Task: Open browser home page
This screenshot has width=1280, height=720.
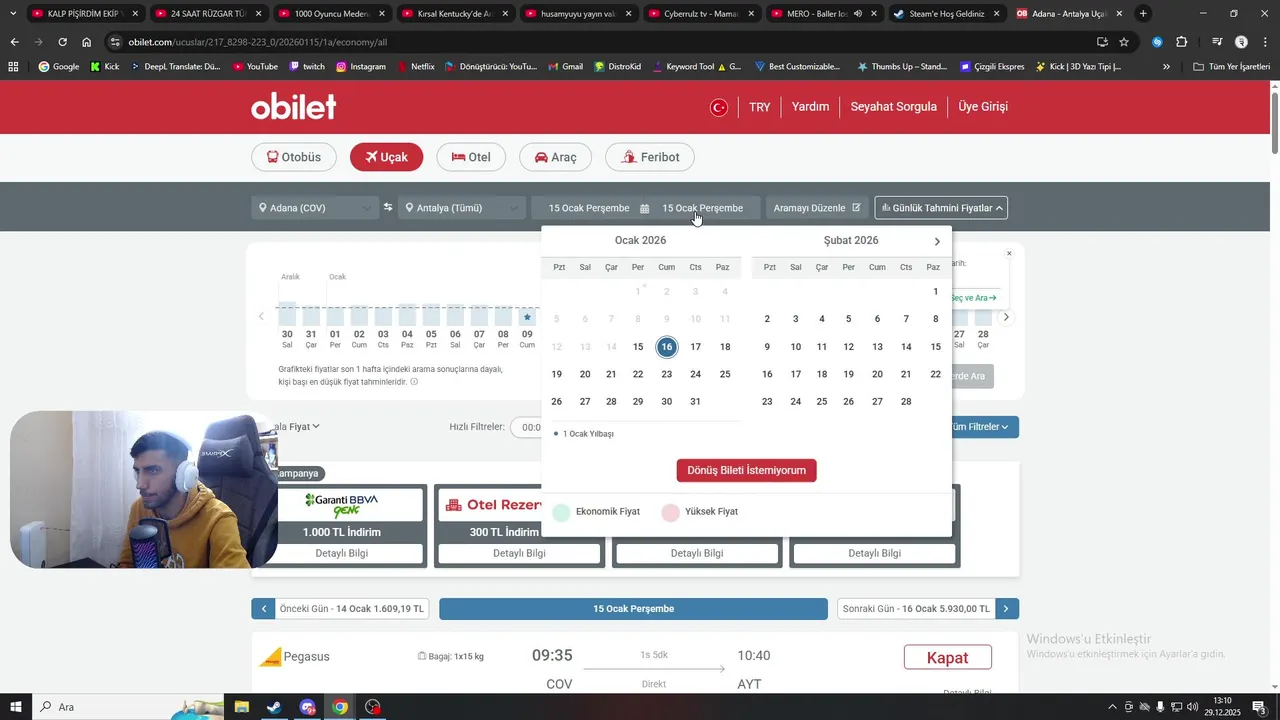Action: (x=87, y=42)
